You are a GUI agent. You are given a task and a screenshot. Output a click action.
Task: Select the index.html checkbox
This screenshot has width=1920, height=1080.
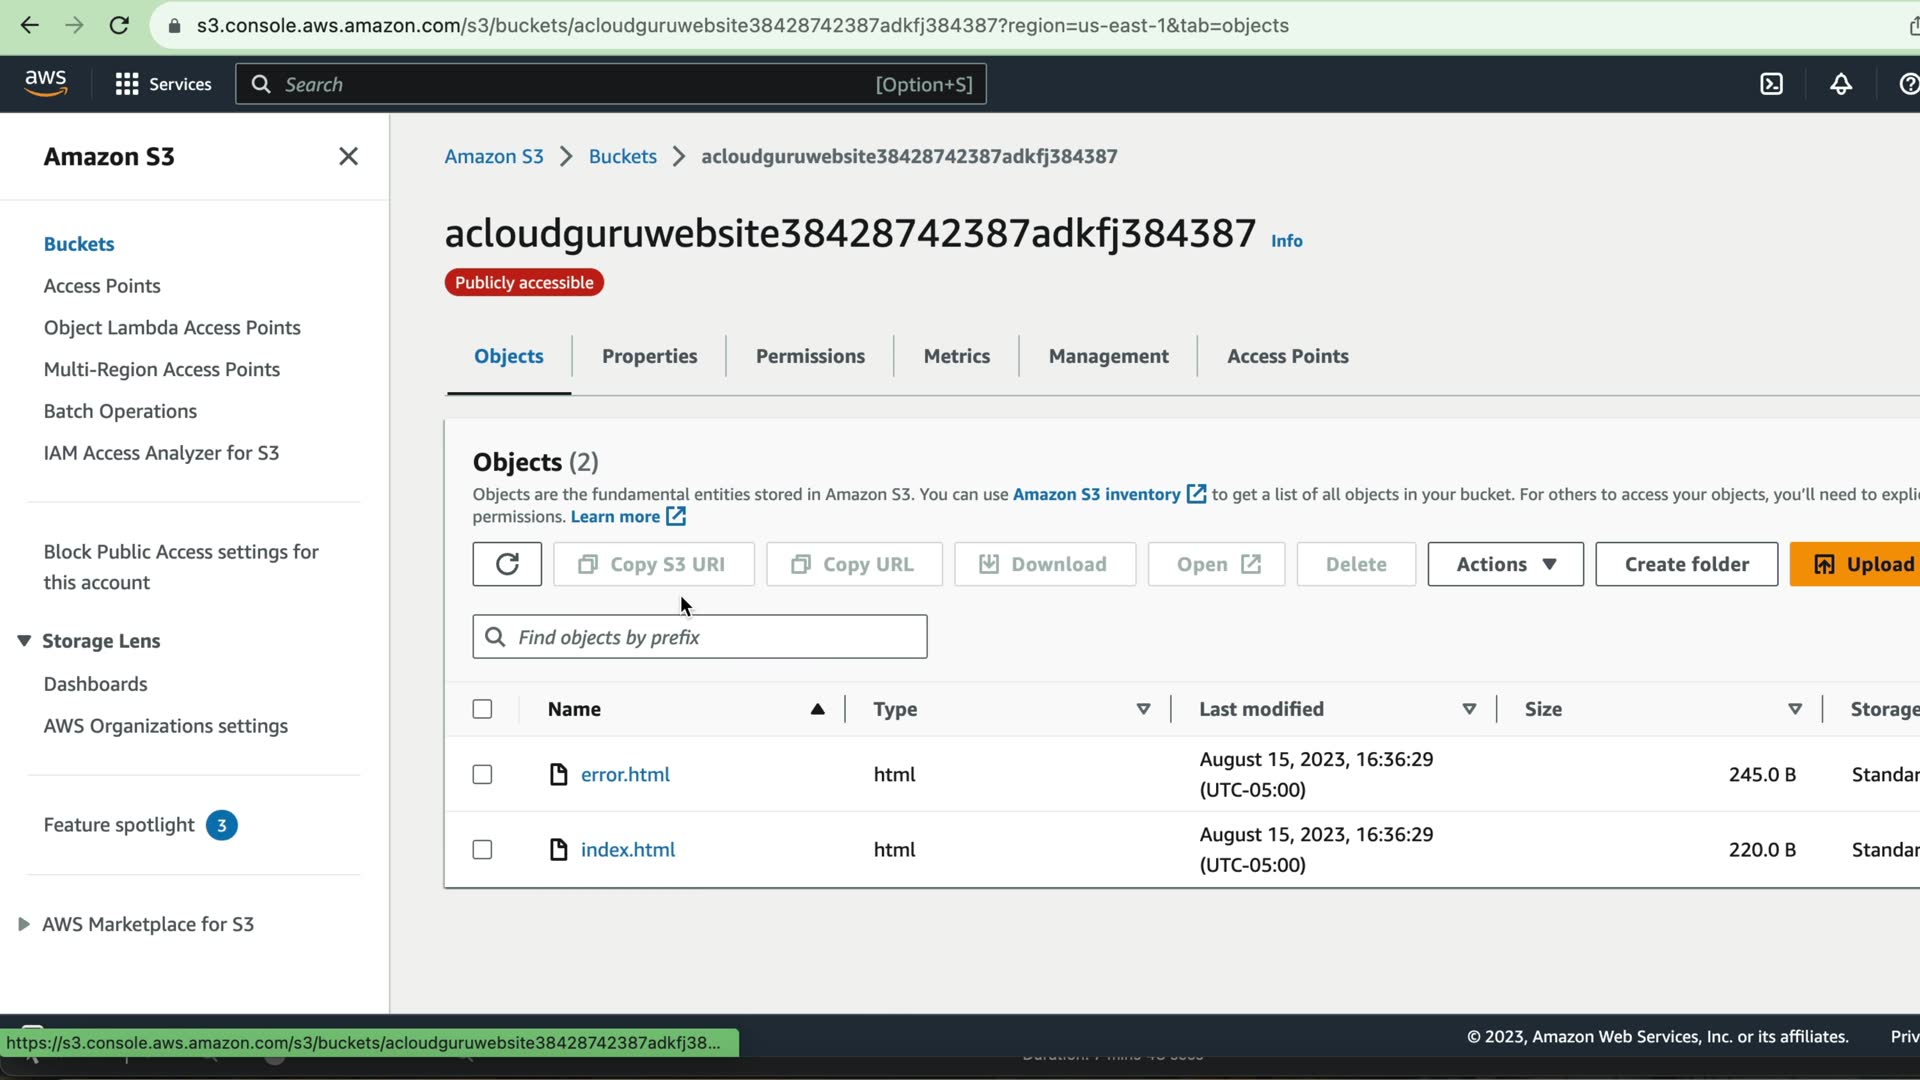tap(482, 850)
